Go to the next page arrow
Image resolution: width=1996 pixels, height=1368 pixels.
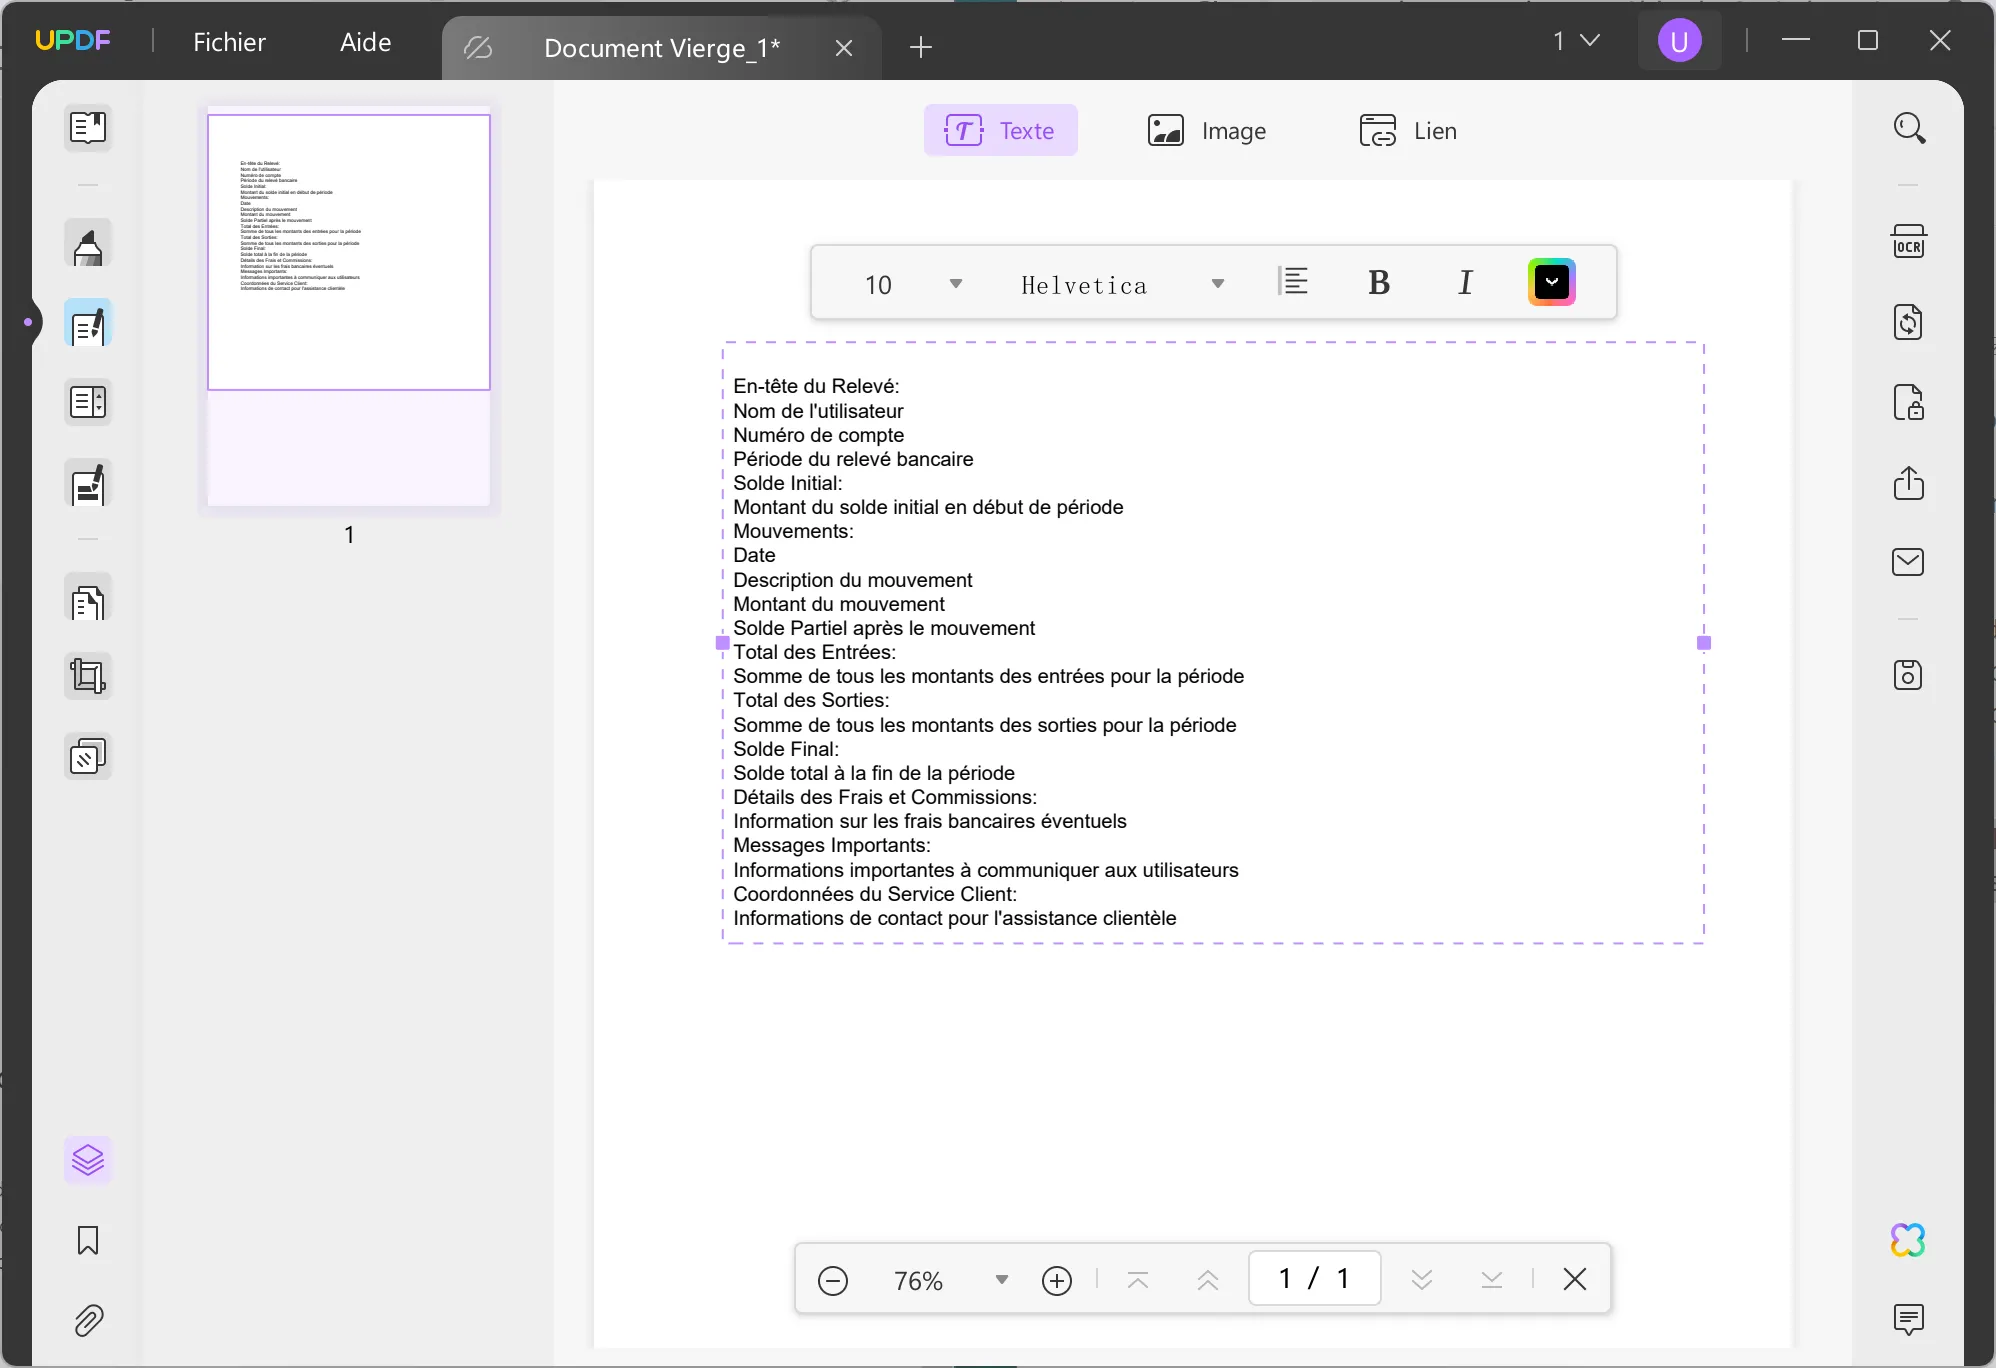1422,1280
